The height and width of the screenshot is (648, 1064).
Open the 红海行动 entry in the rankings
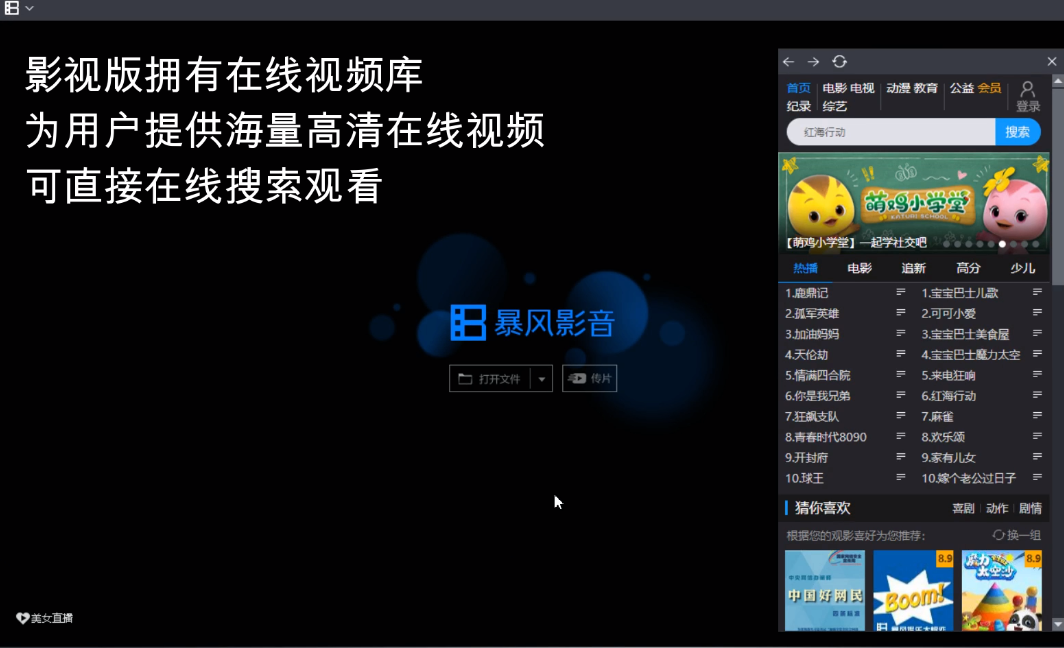click(x=949, y=395)
